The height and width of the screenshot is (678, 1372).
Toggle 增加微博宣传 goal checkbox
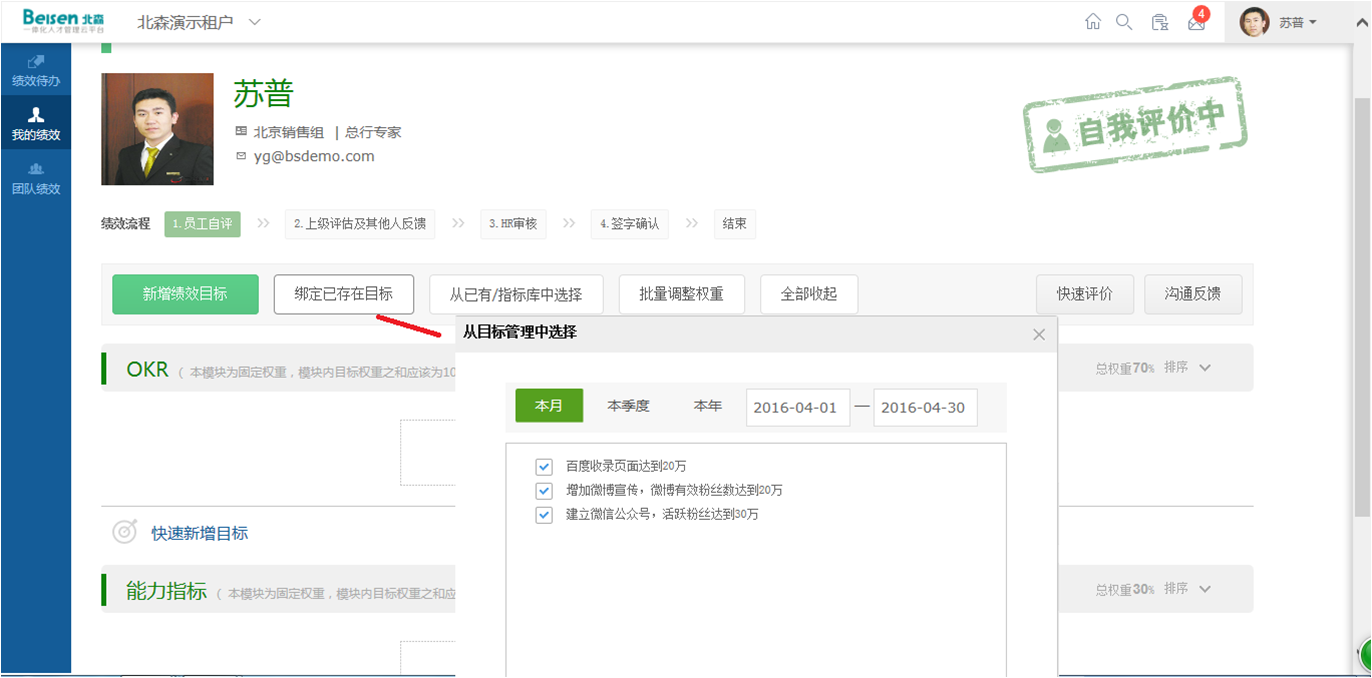click(544, 491)
